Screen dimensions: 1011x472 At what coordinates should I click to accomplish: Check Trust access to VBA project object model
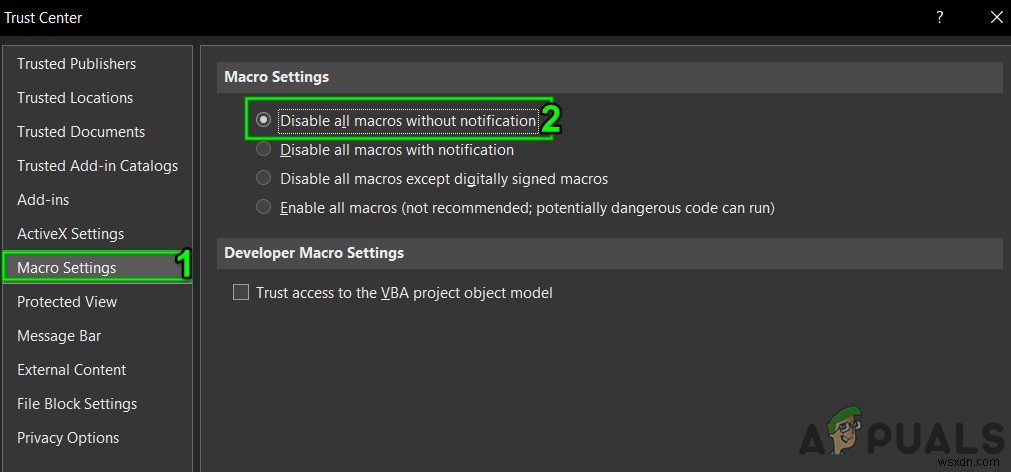tap(240, 293)
